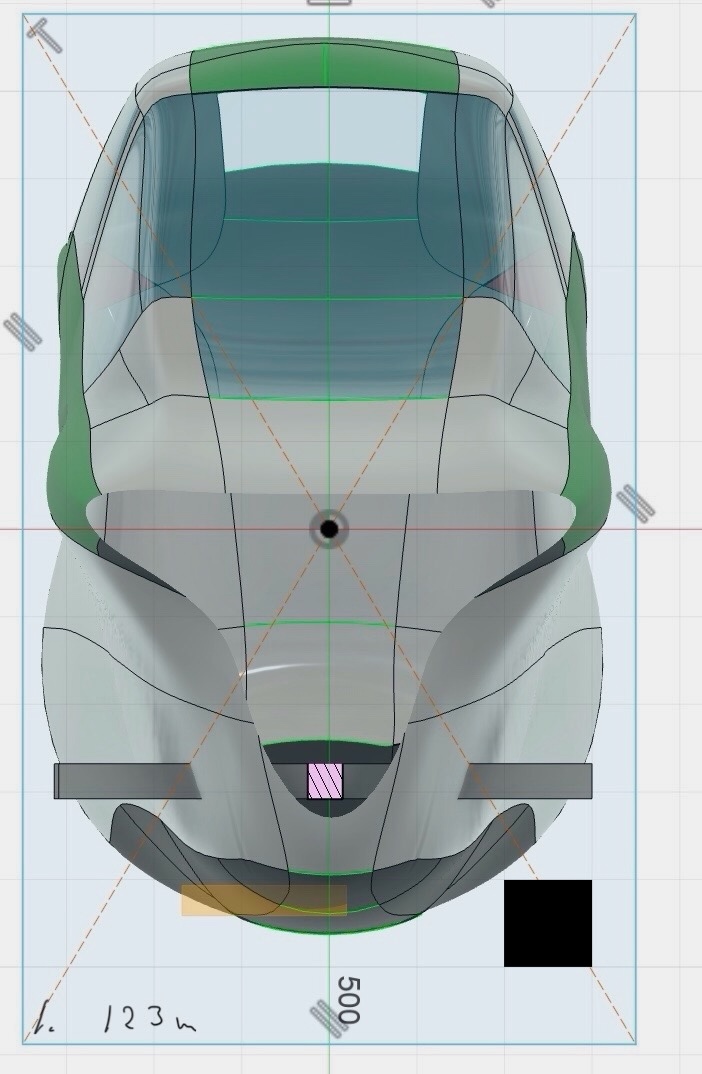702x1074 pixels.
Task: Select the horizontal constraint icon at top center
Action: (x=329, y=3)
